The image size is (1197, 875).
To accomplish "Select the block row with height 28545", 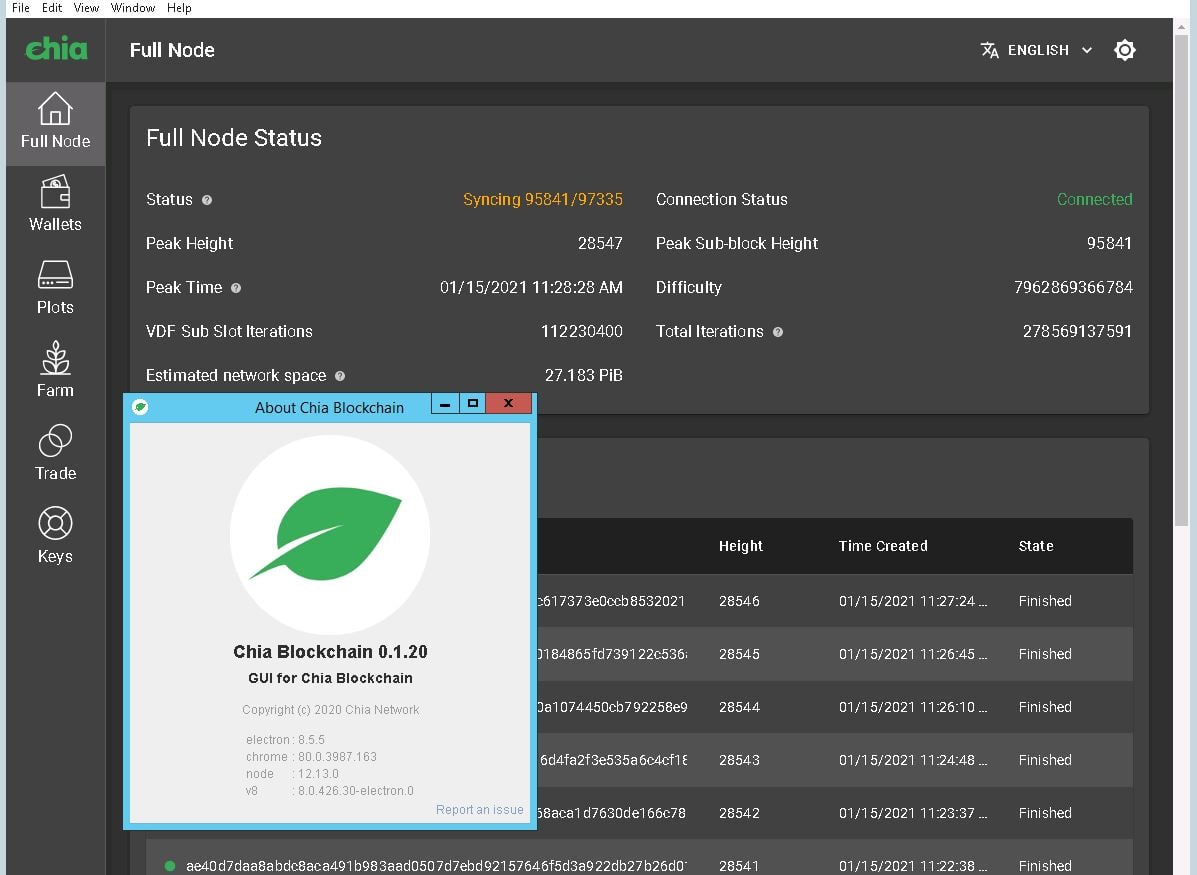I will (835, 654).
